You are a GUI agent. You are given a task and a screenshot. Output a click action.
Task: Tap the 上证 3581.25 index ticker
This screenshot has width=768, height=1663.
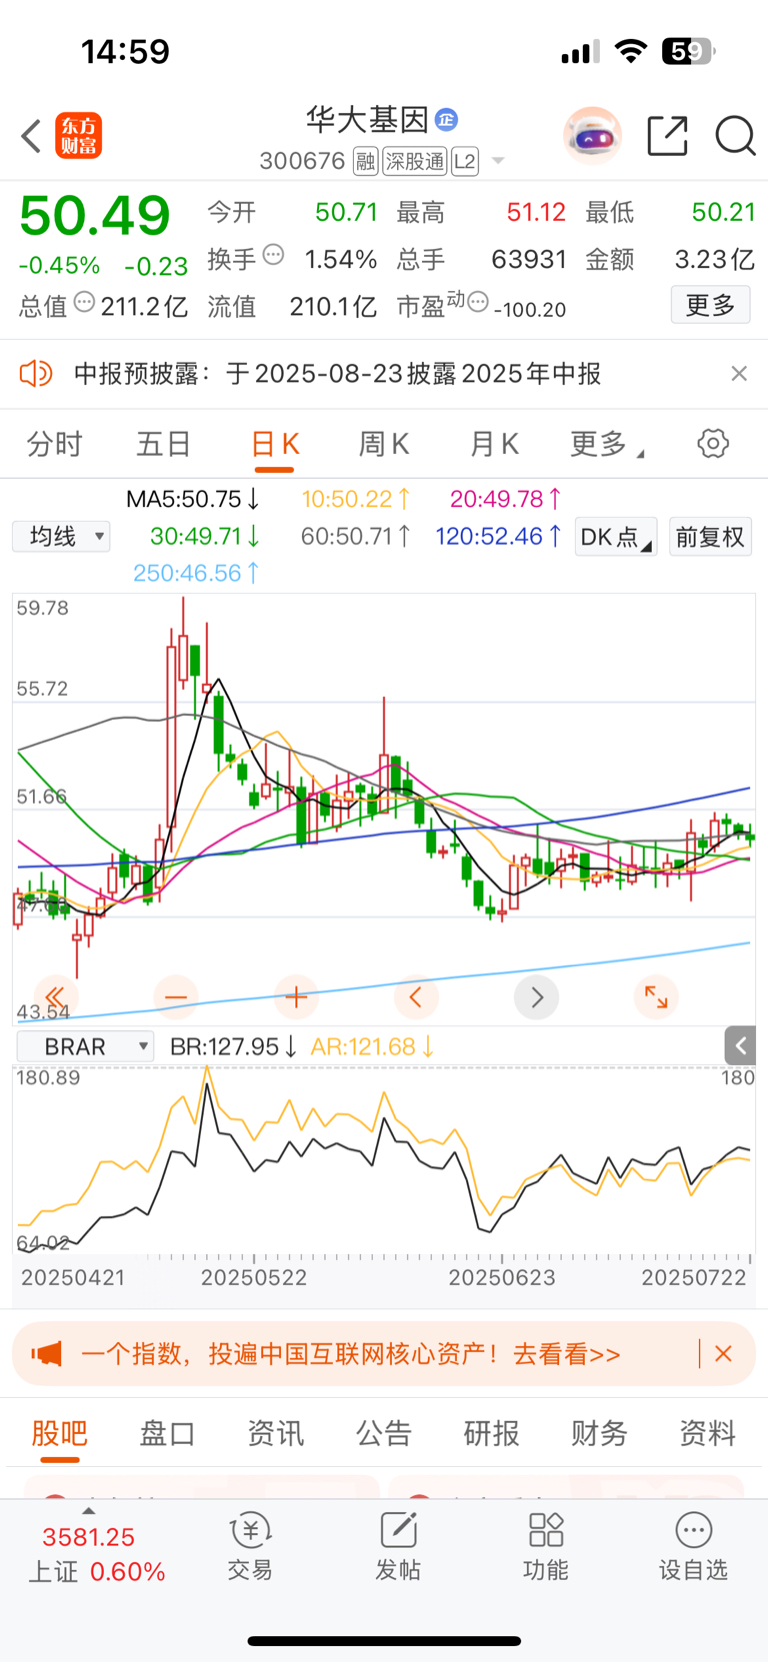(x=96, y=1554)
